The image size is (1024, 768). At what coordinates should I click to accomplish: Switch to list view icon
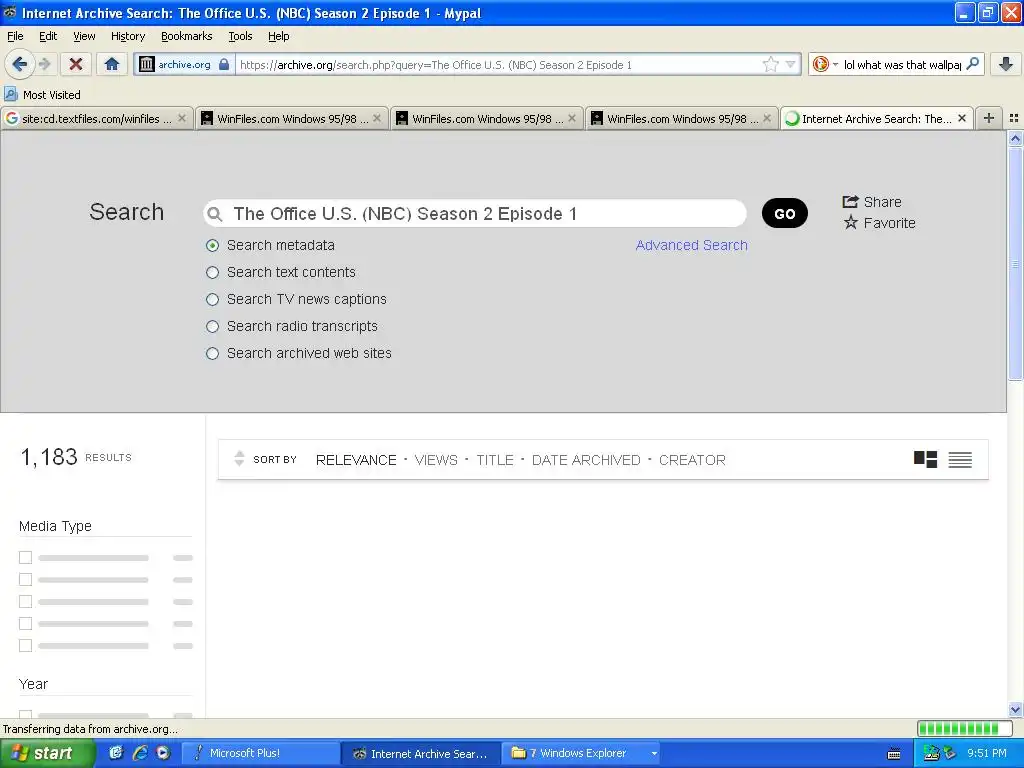(960, 460)
